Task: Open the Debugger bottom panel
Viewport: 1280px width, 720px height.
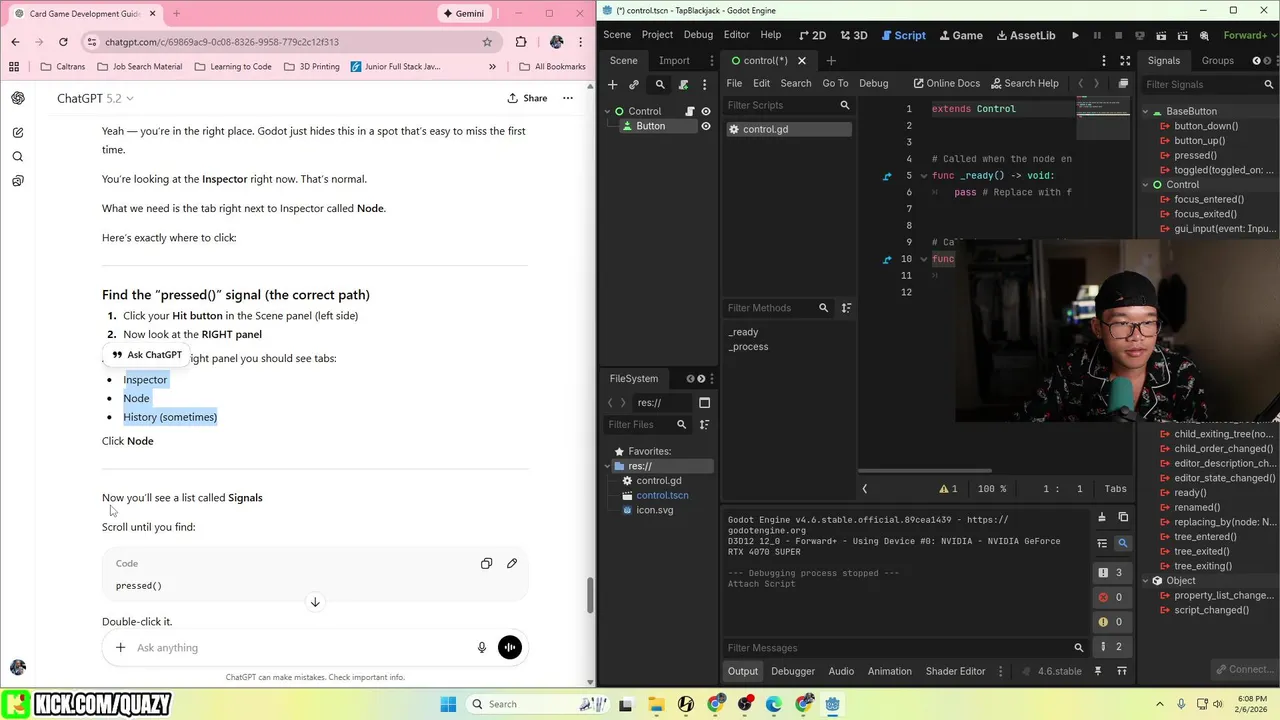Action: point(792,671)
